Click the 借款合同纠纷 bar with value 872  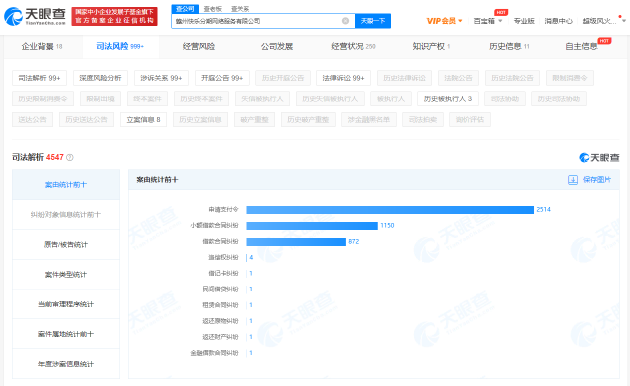click(296, 242)
